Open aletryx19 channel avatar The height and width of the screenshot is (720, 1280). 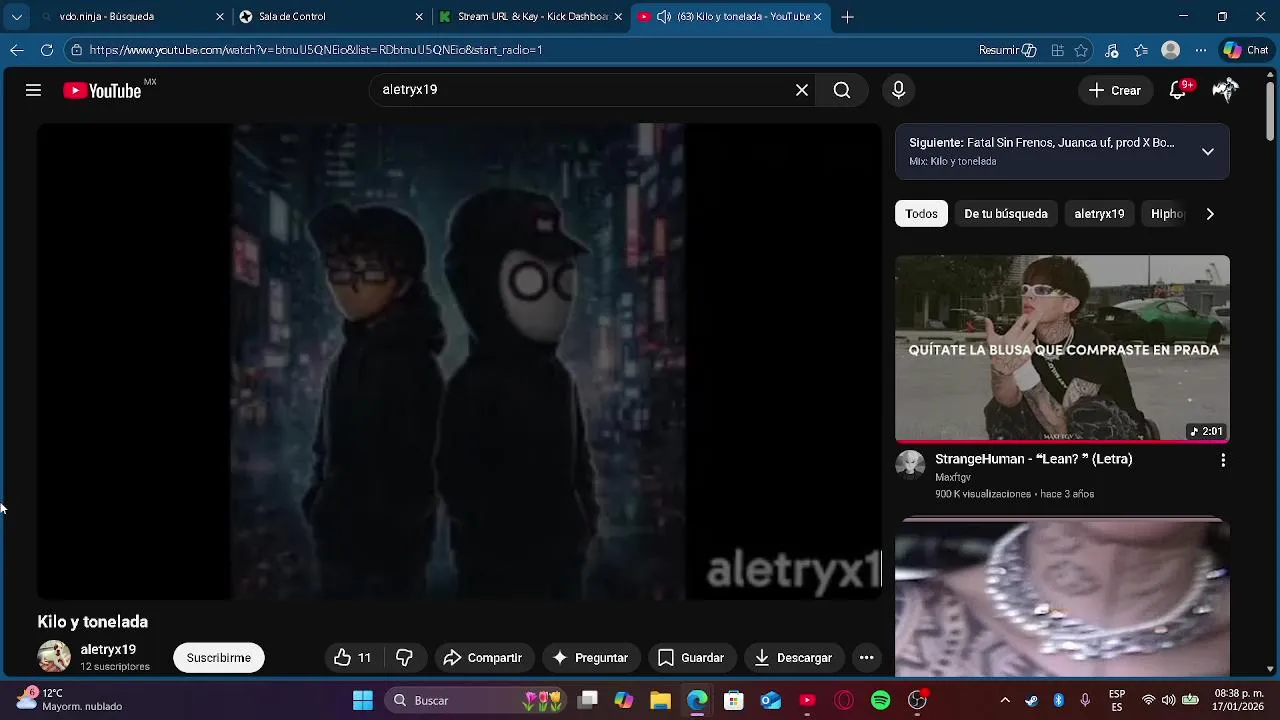click(x=54, y=657)
